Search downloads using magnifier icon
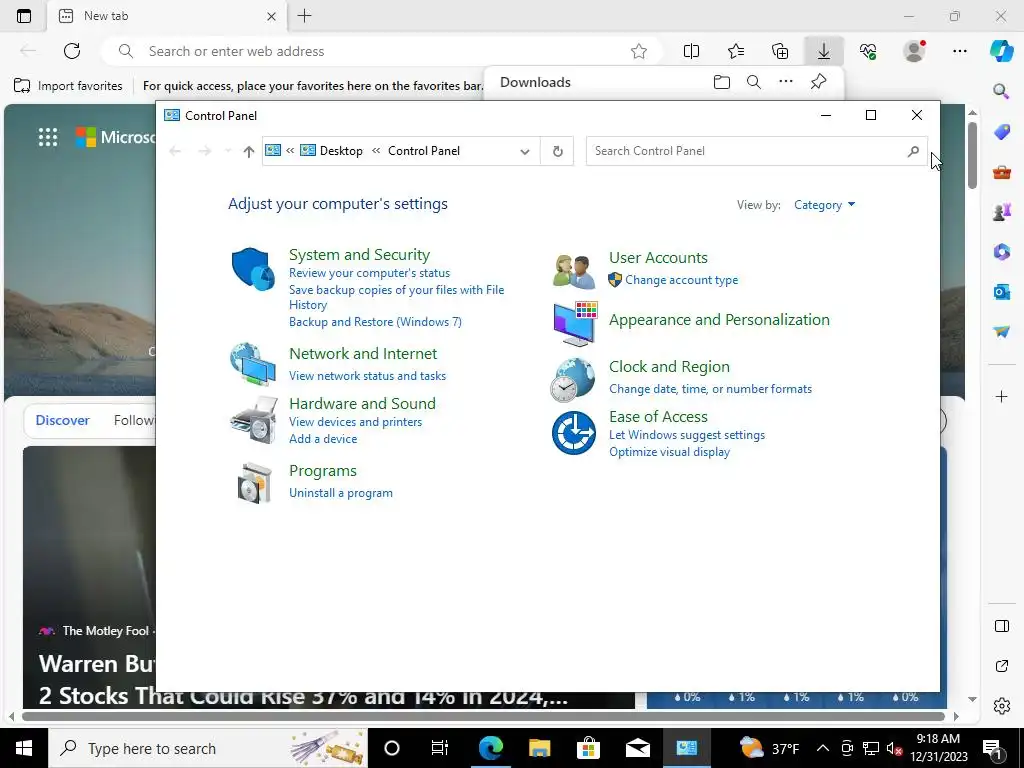Screen dimensions: 1024x768 tap(754, 82)
